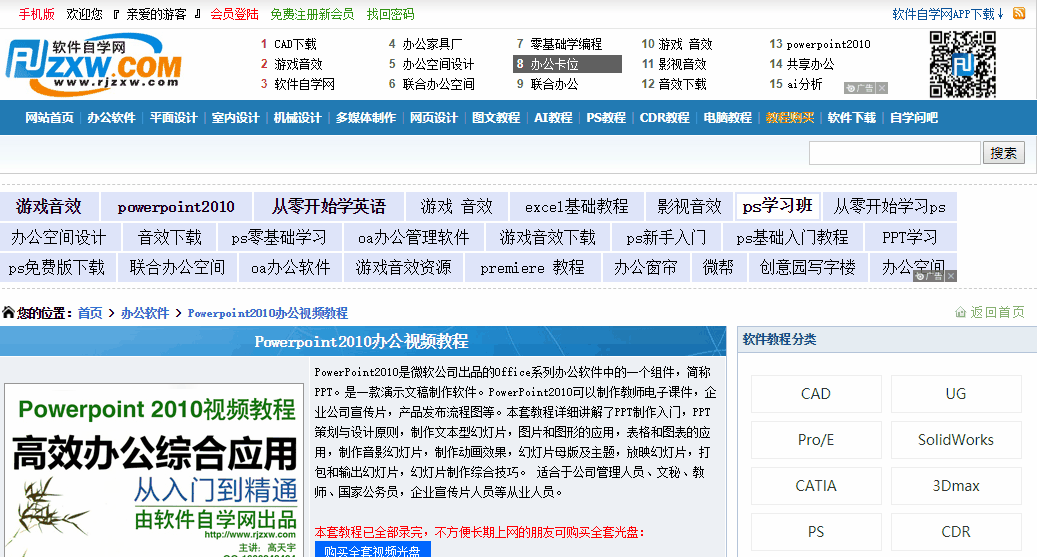Click highlighted ad link 8 办公卡位
This screenshot has height=557, width=1037.
click(567, 64)
